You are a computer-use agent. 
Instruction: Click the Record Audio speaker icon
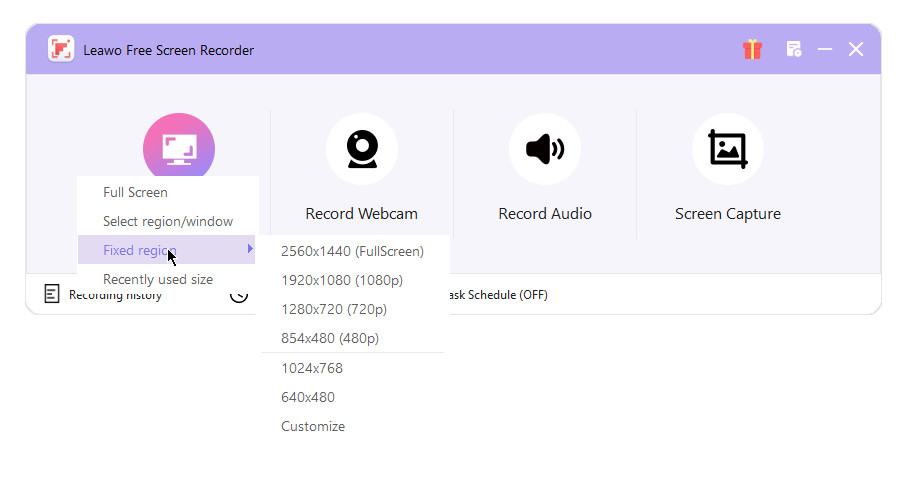point(544,149)
